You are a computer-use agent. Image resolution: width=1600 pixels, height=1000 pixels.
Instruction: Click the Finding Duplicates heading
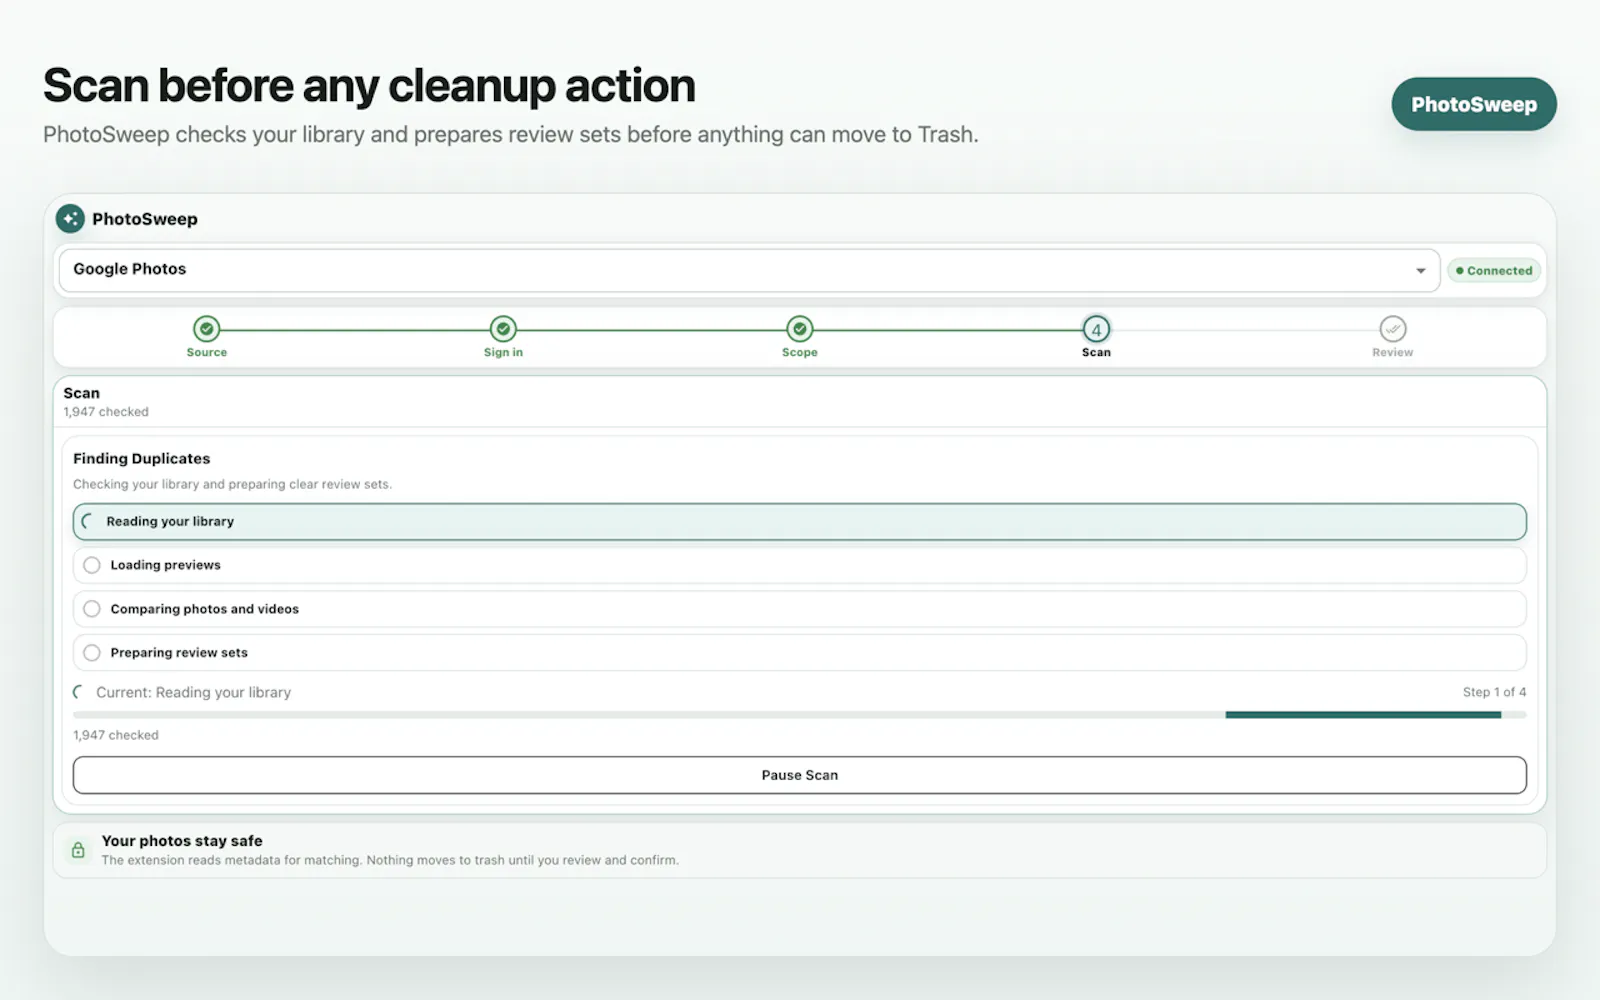142,459
